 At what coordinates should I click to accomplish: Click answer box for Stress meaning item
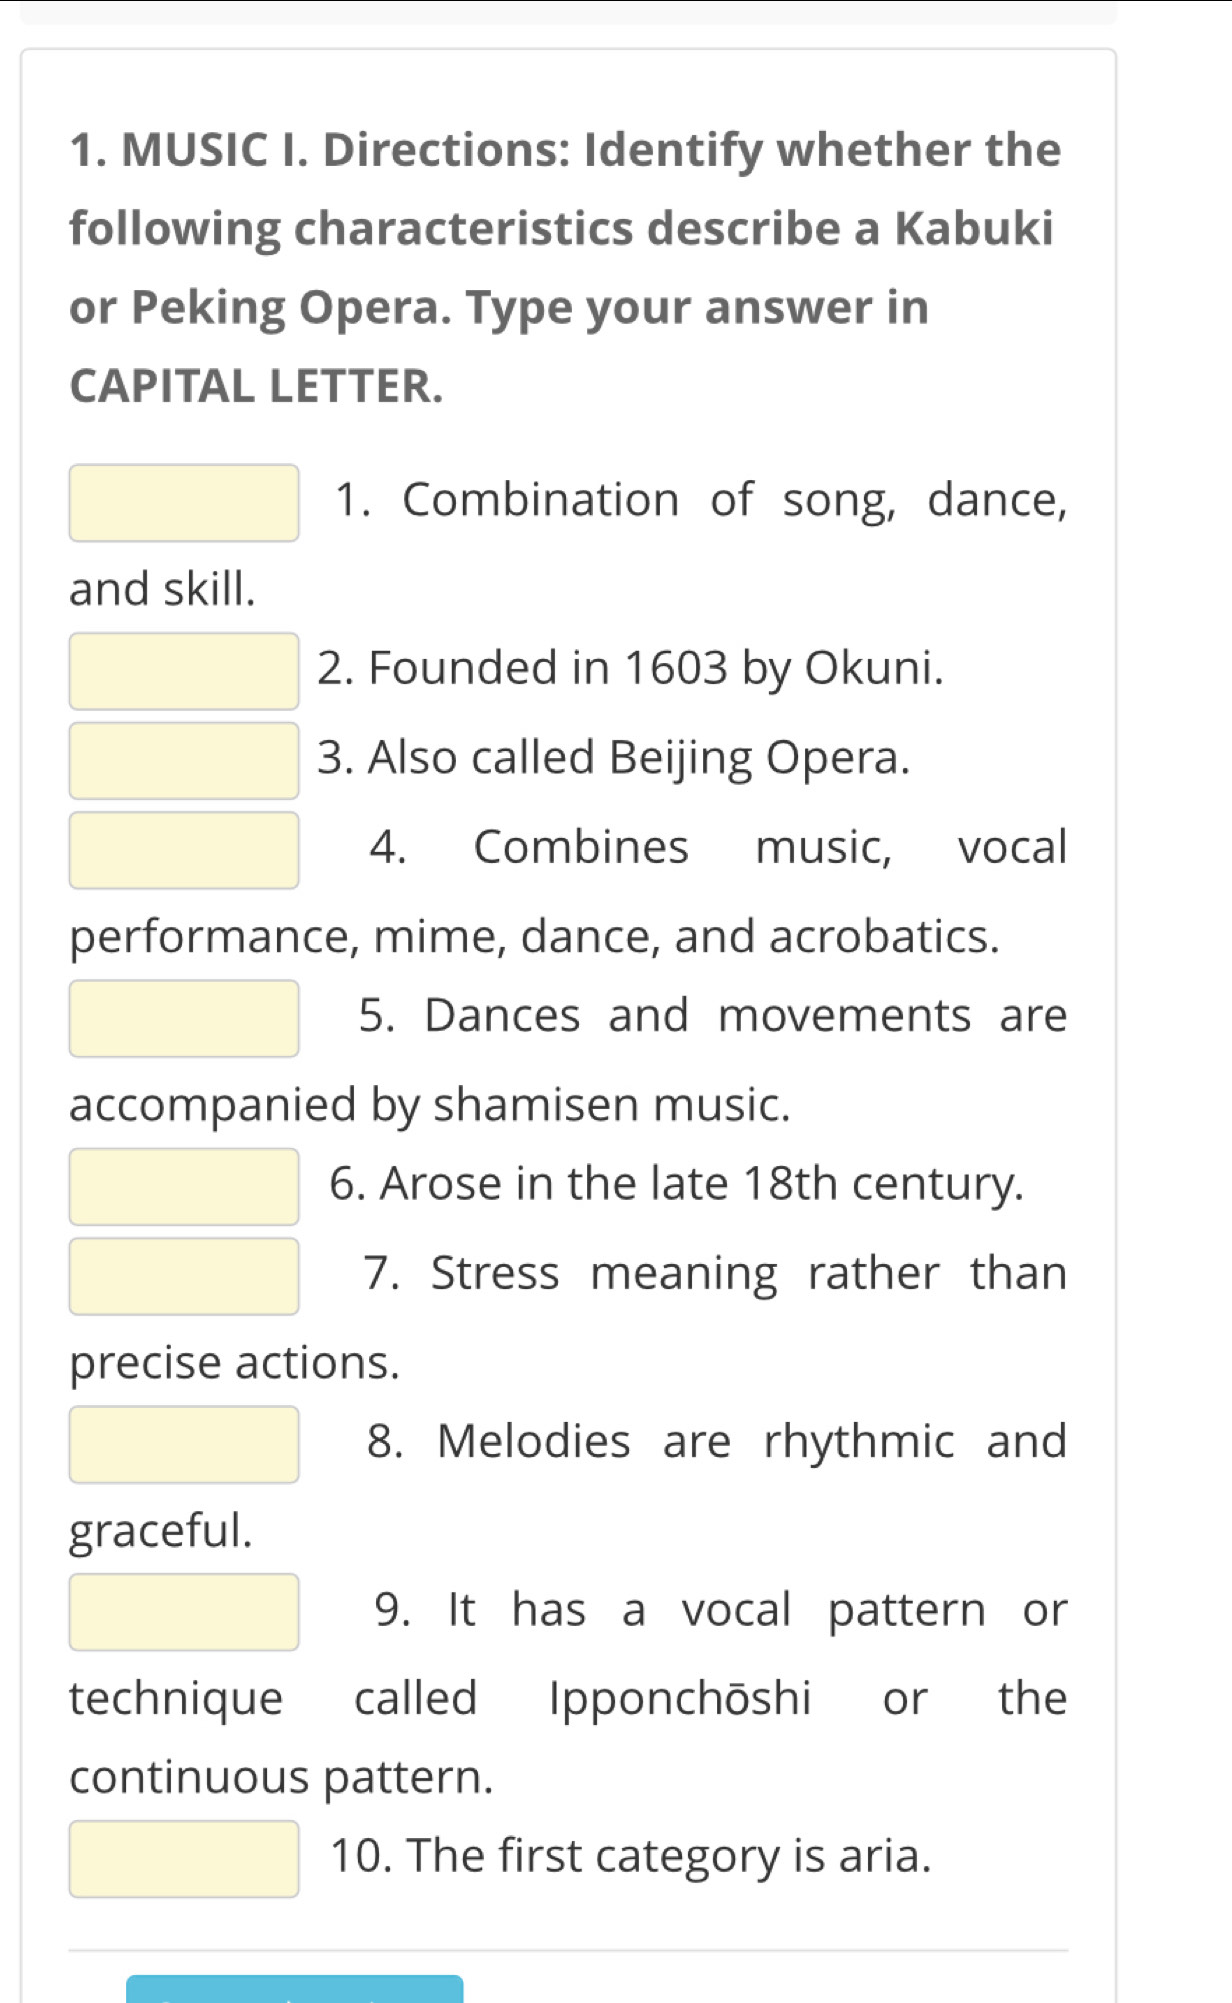[184, 1276]
